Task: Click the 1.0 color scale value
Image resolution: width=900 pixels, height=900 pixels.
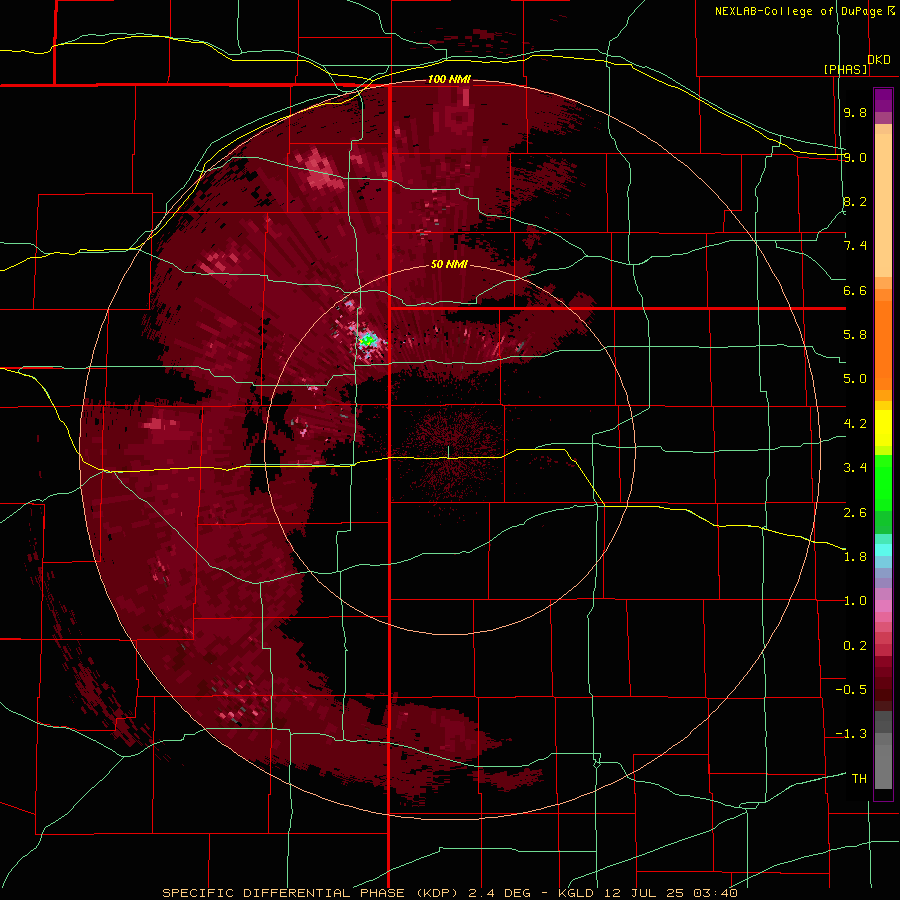Action: pos(855,601)
